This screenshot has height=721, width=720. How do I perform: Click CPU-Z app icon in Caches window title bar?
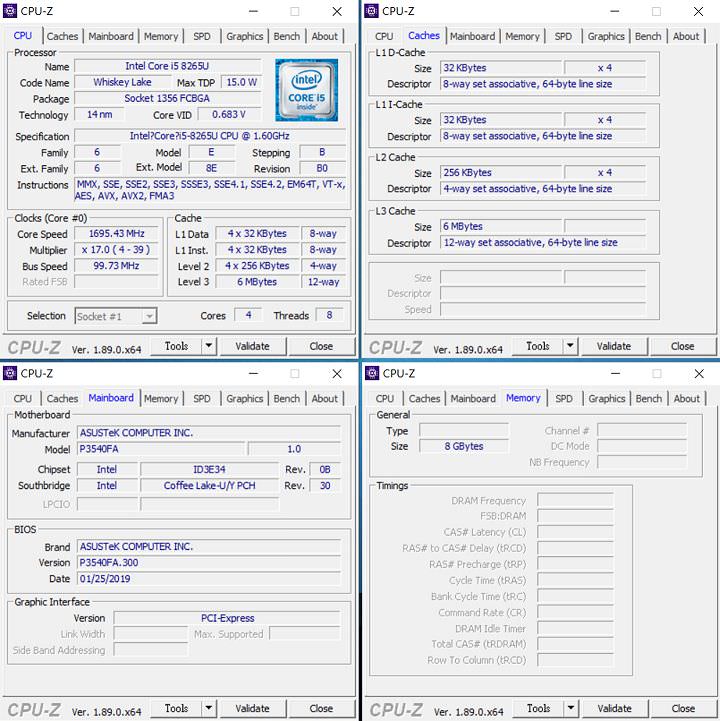tap(371, 11)
